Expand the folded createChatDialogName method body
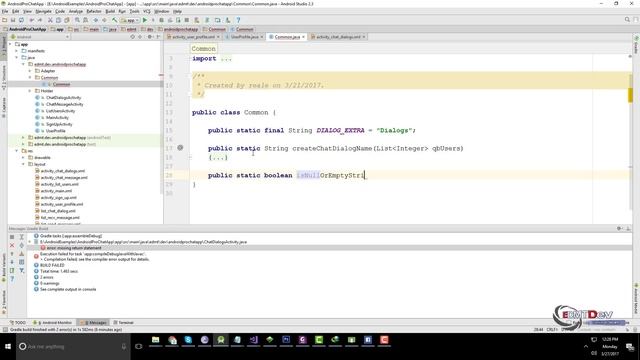Viewport: 640px width, 360px height. (218, 158)
